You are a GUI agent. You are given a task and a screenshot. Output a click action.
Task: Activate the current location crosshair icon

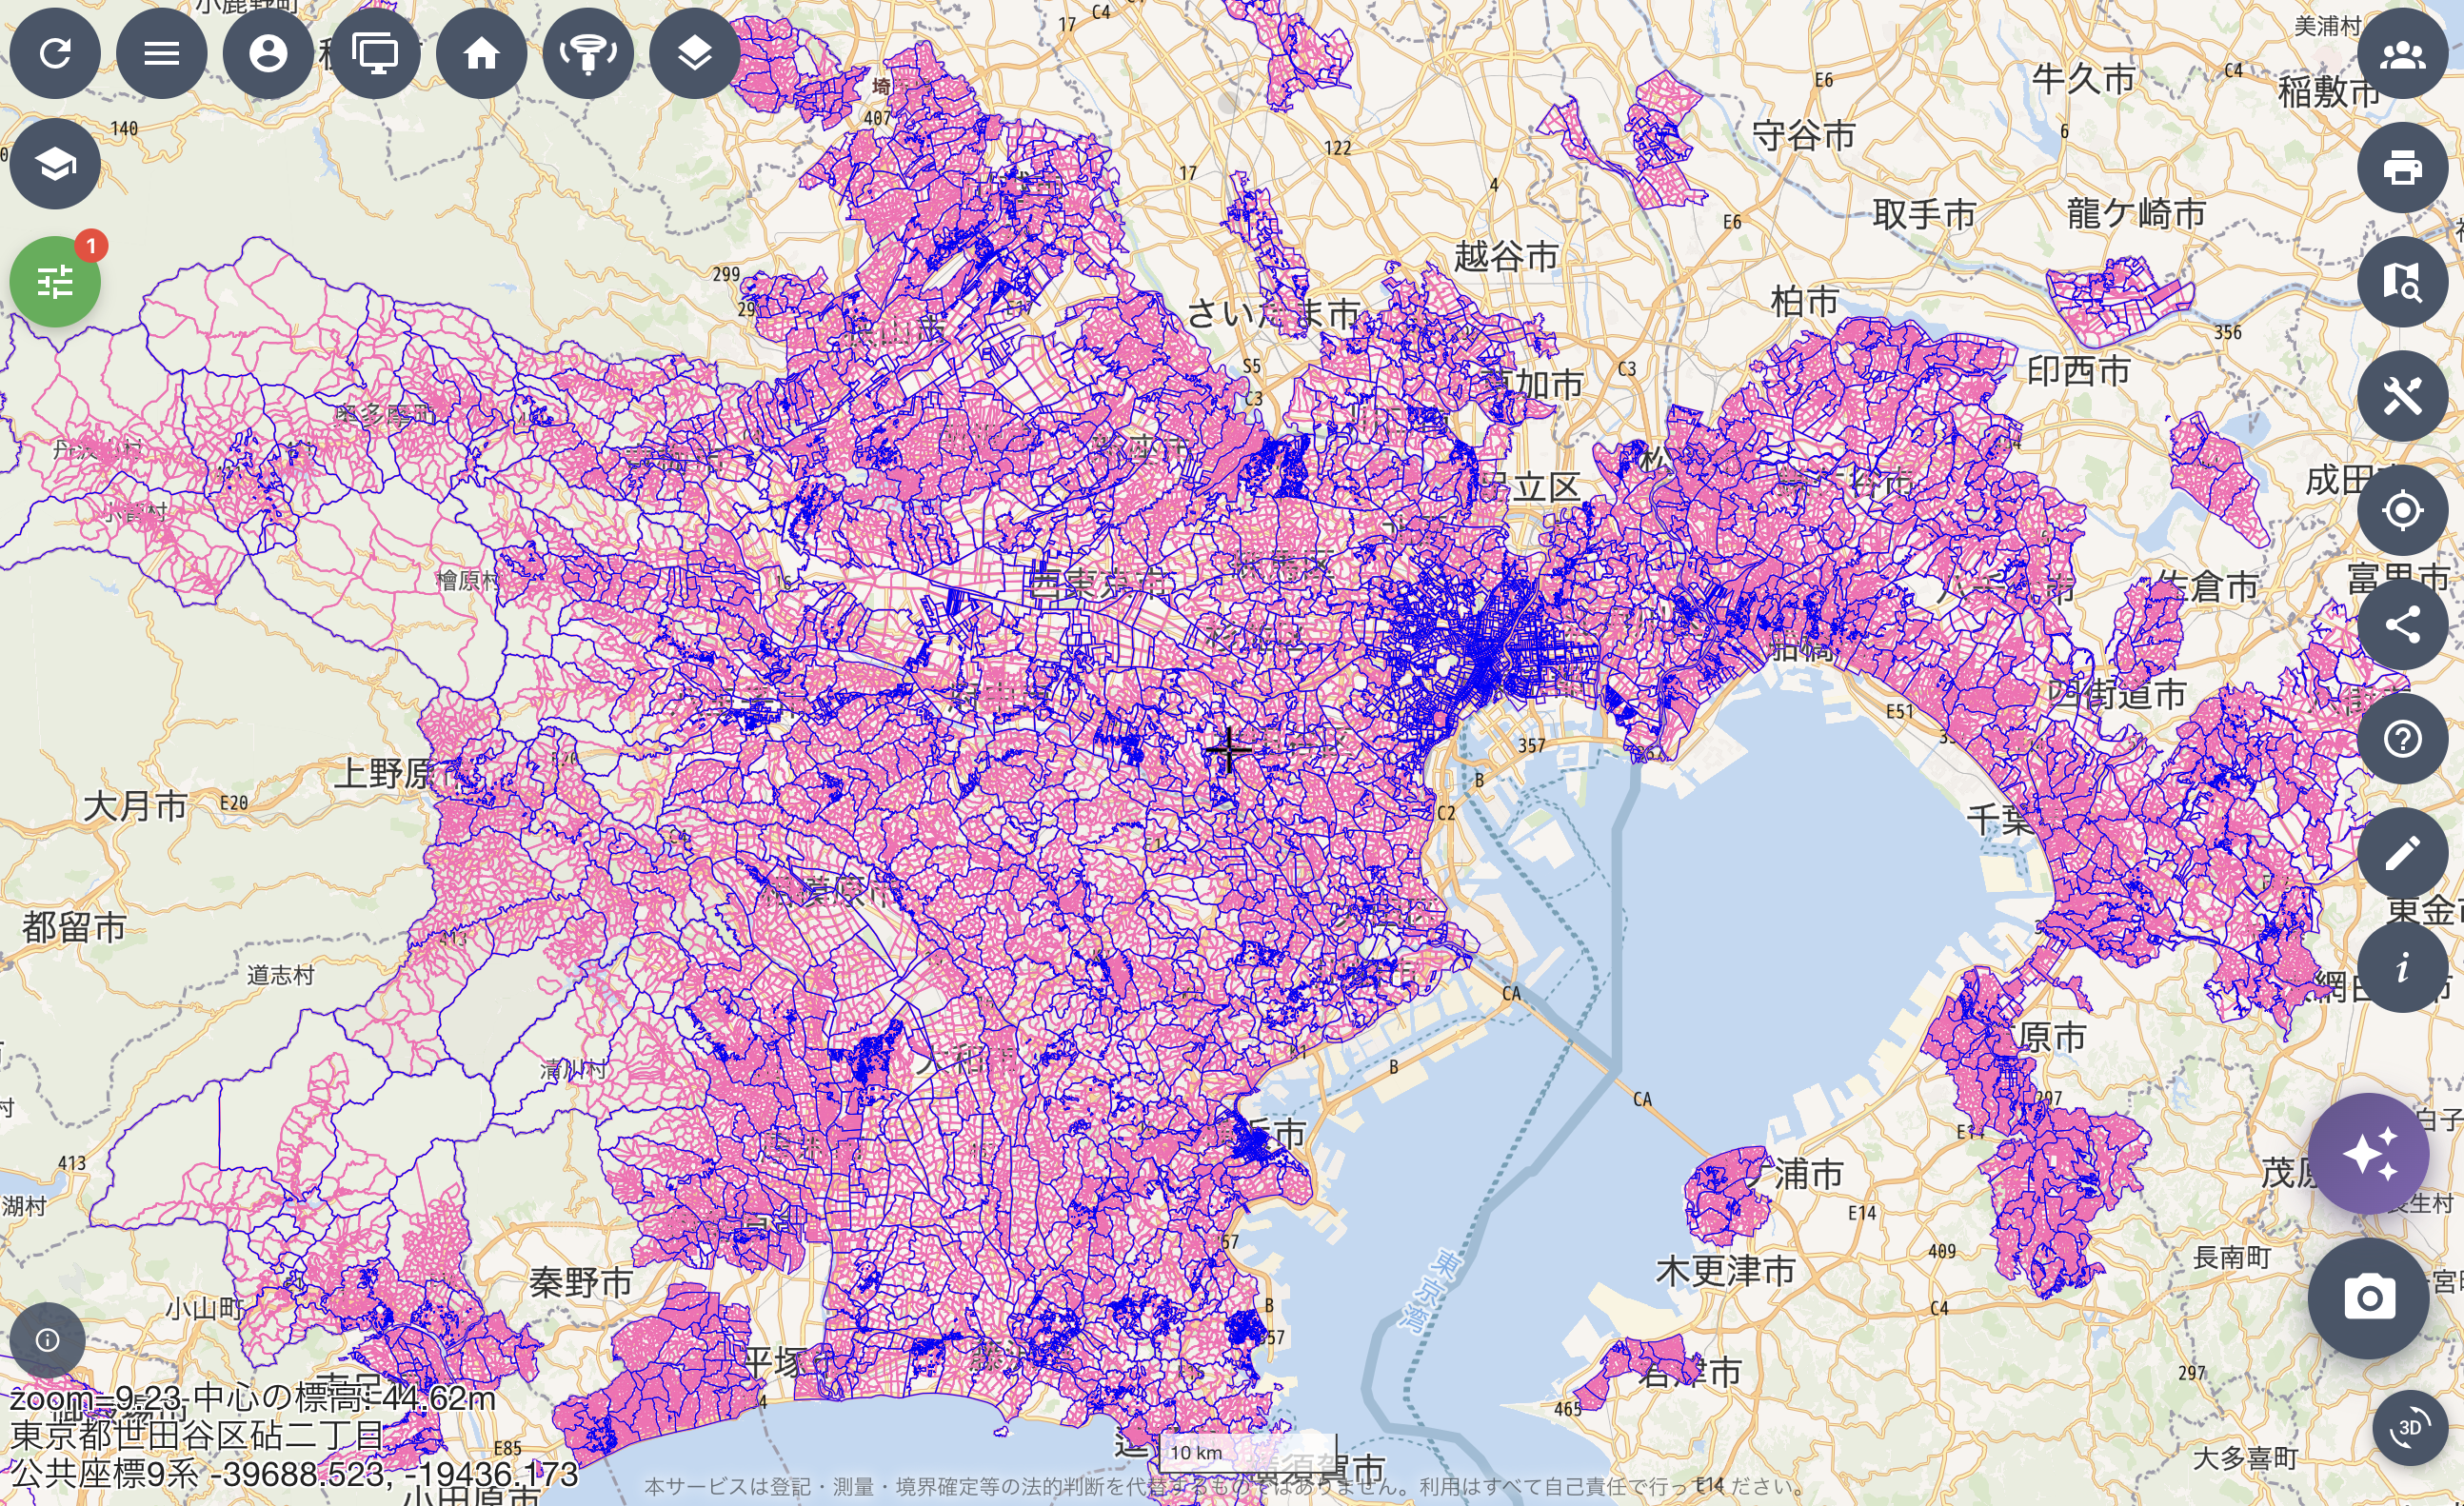pos(2404,511)
